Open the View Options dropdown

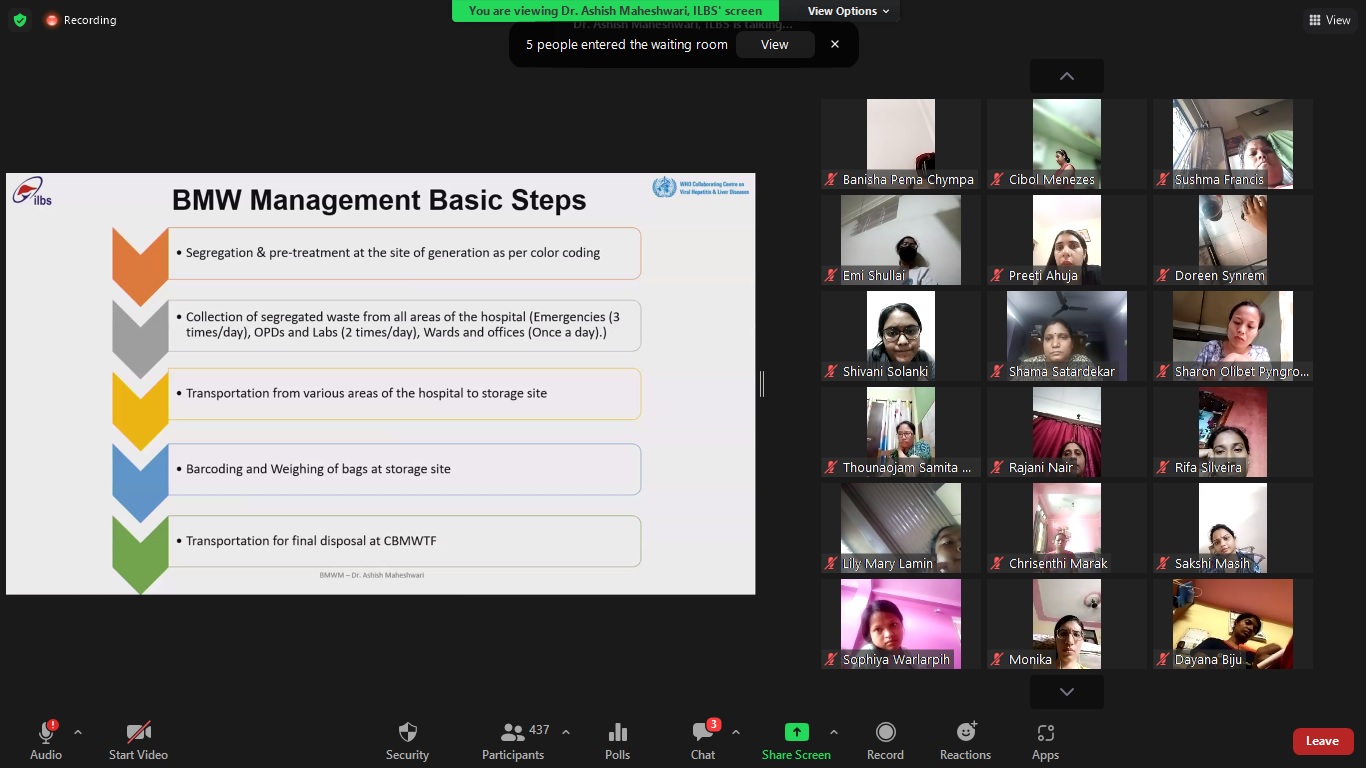(x=849, y=11)
